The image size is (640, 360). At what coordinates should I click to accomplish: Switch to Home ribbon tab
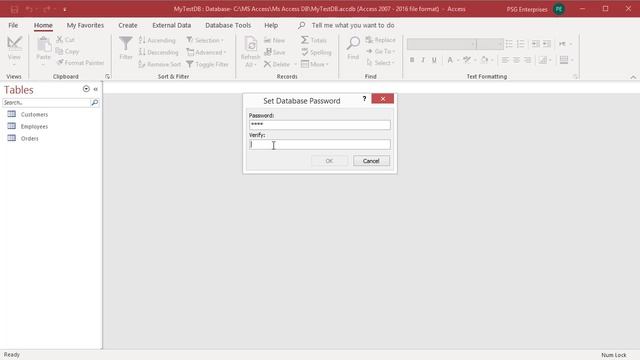tap(43, 25)
